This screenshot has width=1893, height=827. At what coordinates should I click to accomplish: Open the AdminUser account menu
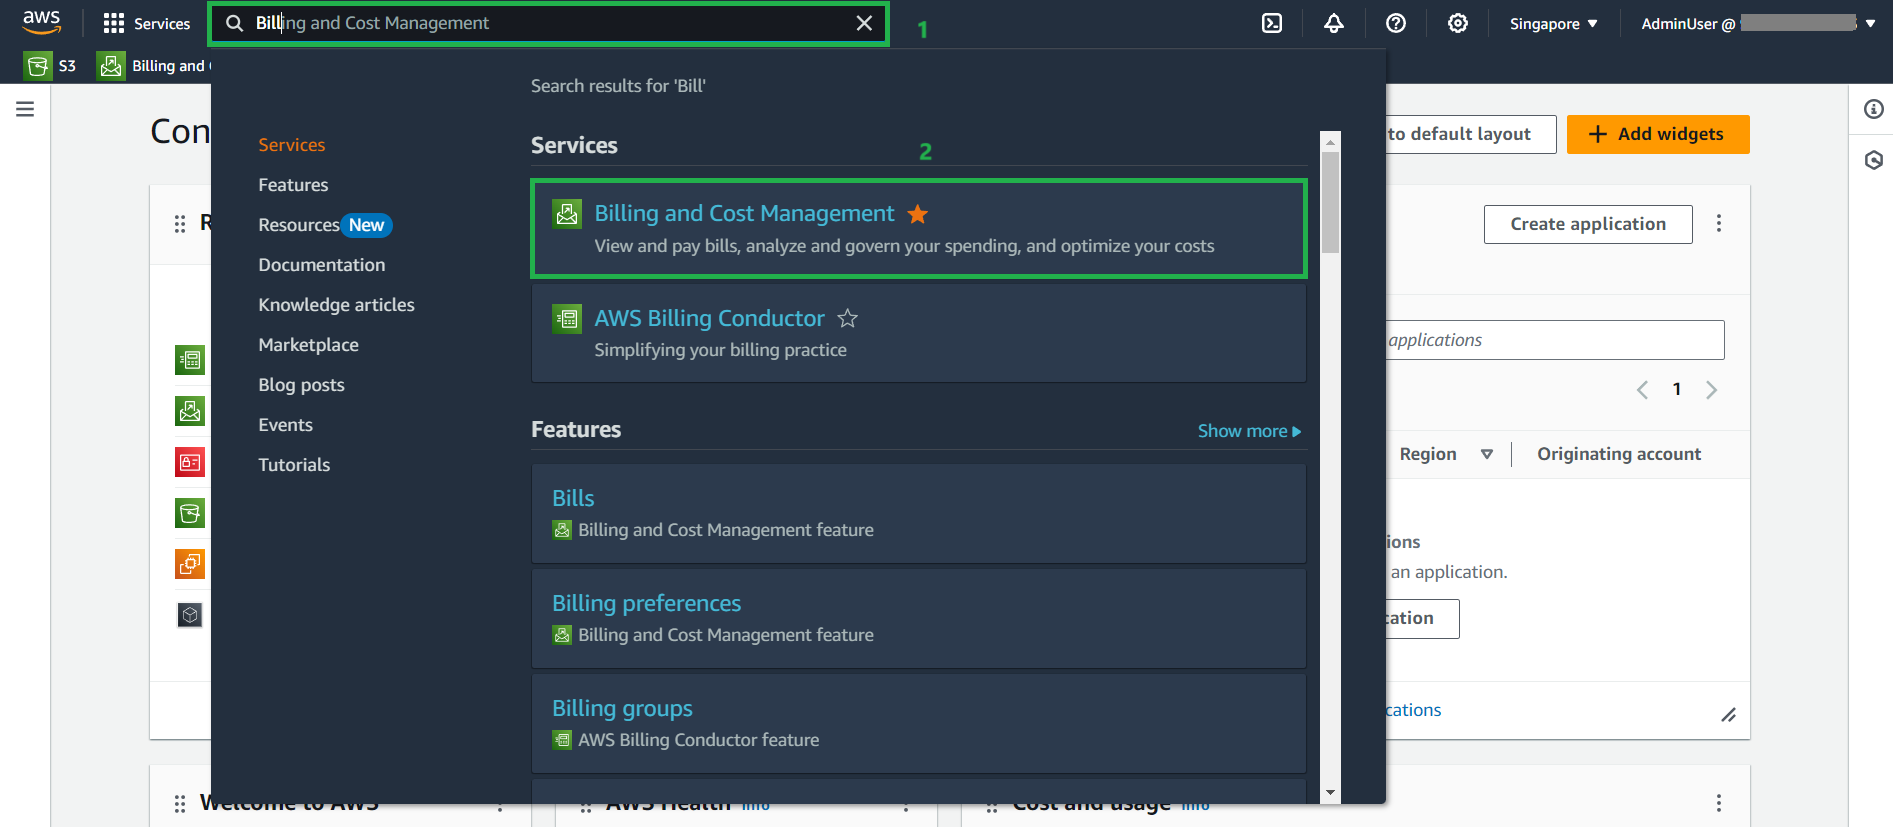click(x=1758, y=23)
